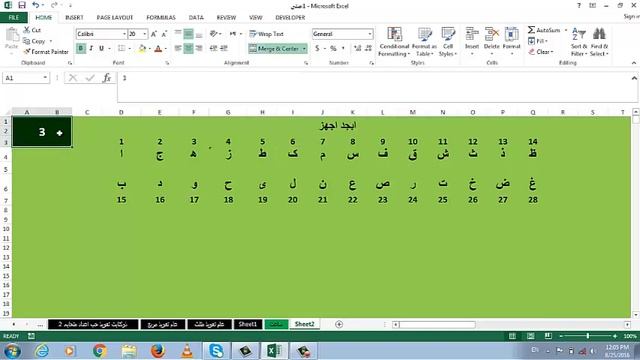Viewport: 640px width, 360px height.
Task: Apply Accounting dollar number format
Action: [318, 48]
